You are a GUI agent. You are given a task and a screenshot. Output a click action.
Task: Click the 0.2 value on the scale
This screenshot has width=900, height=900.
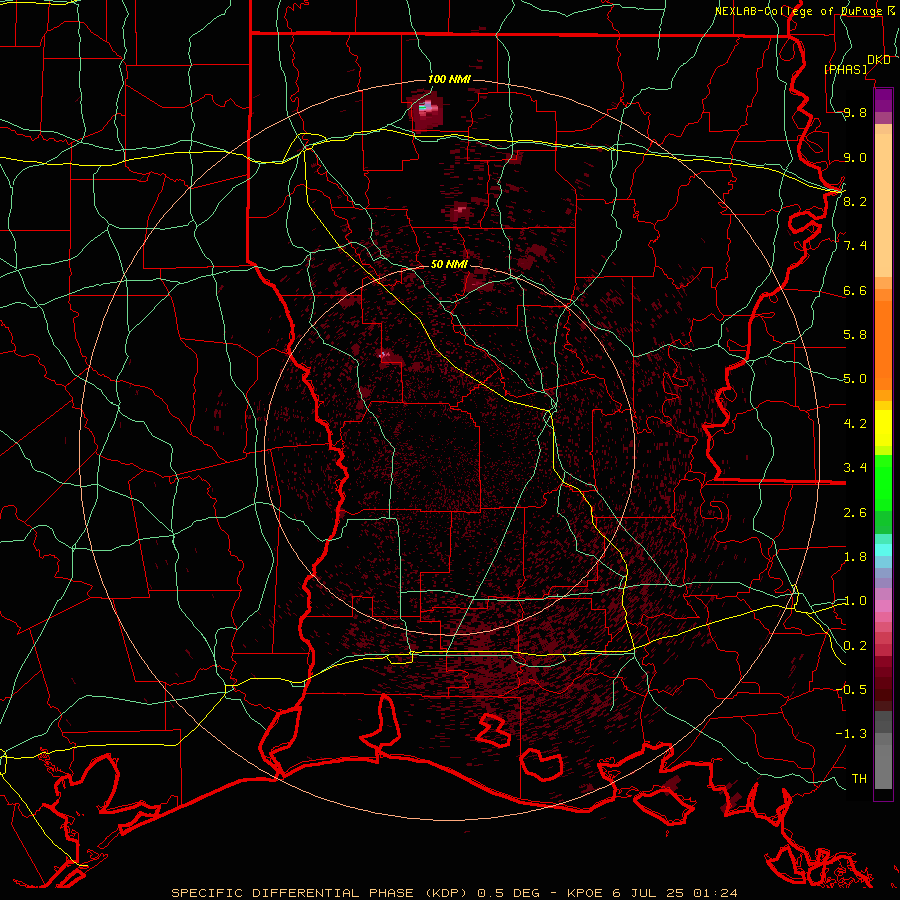pyautogui.click(x=855, y=646)
